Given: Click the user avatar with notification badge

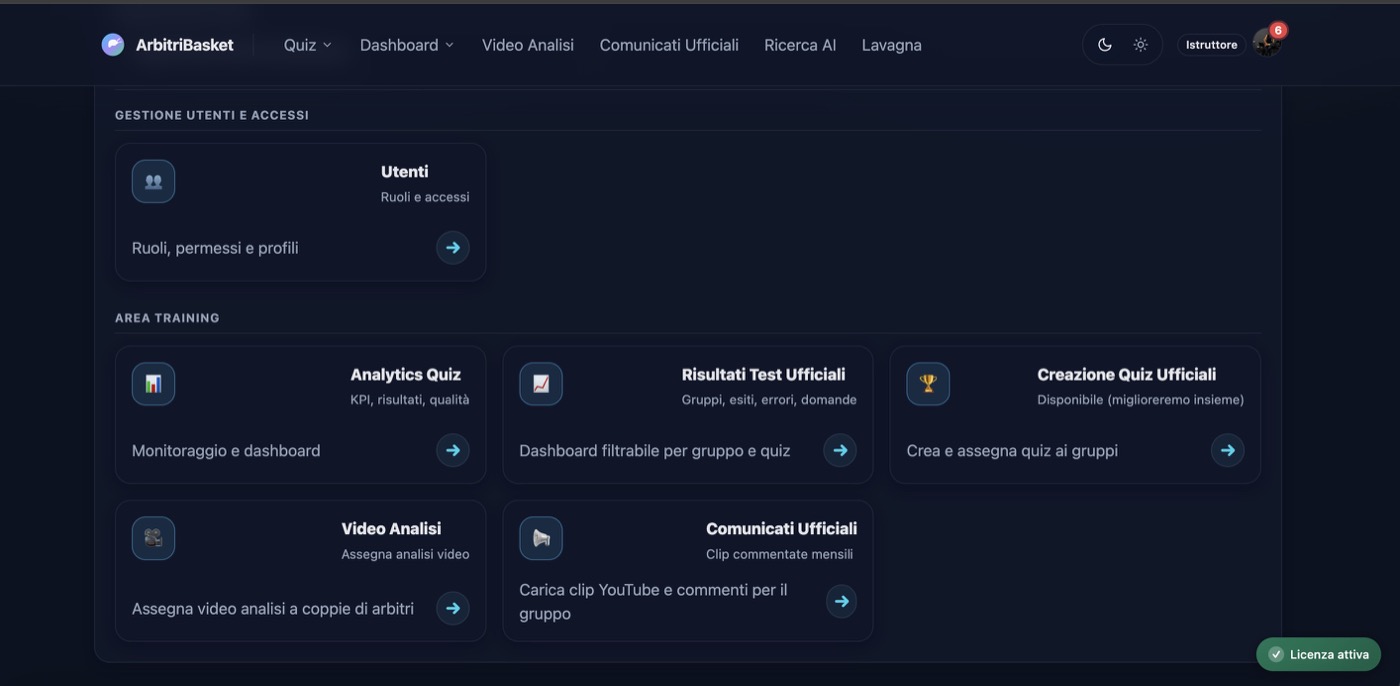Looking at the screenshot, I should 1267,43.
